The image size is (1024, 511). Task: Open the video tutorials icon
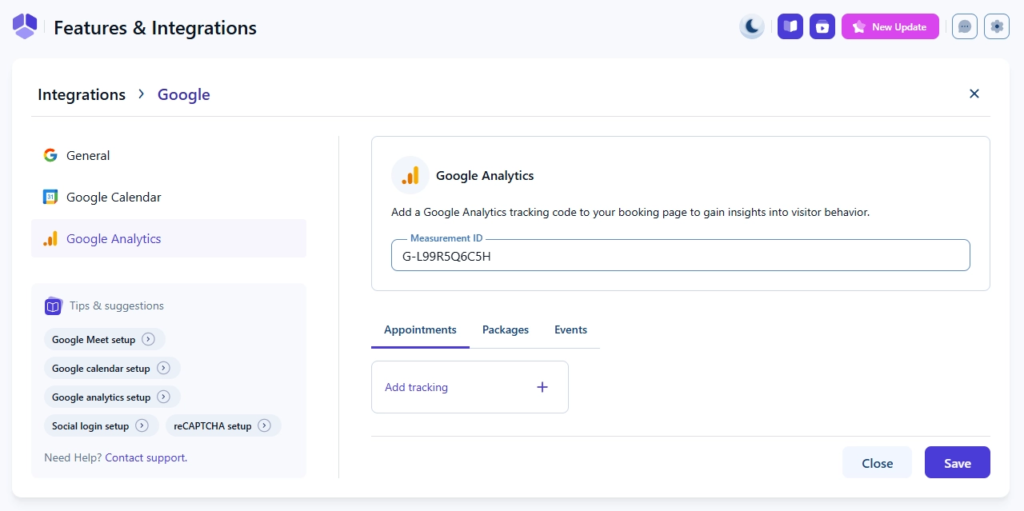pos(822,27)
